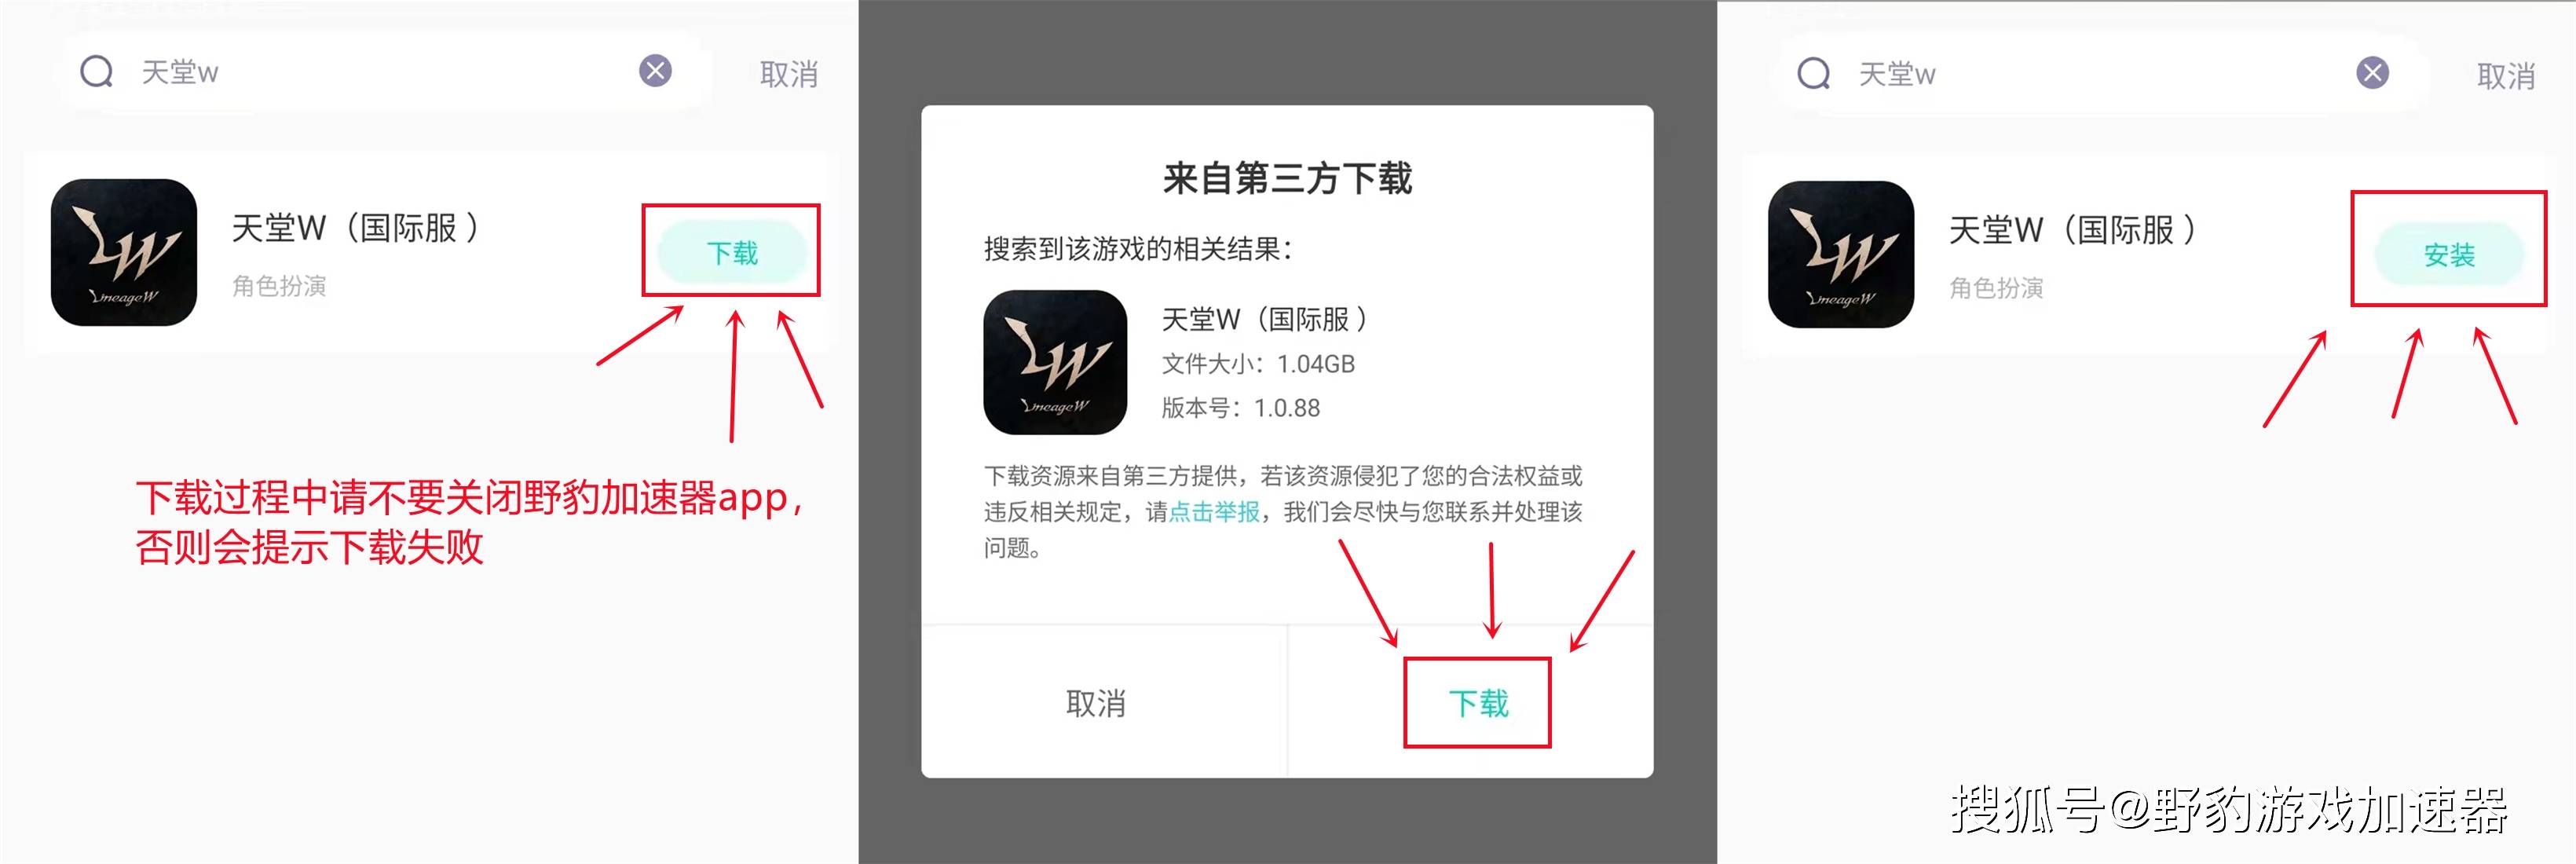Clear the right search field with X icon

[x=2373, y=72]
